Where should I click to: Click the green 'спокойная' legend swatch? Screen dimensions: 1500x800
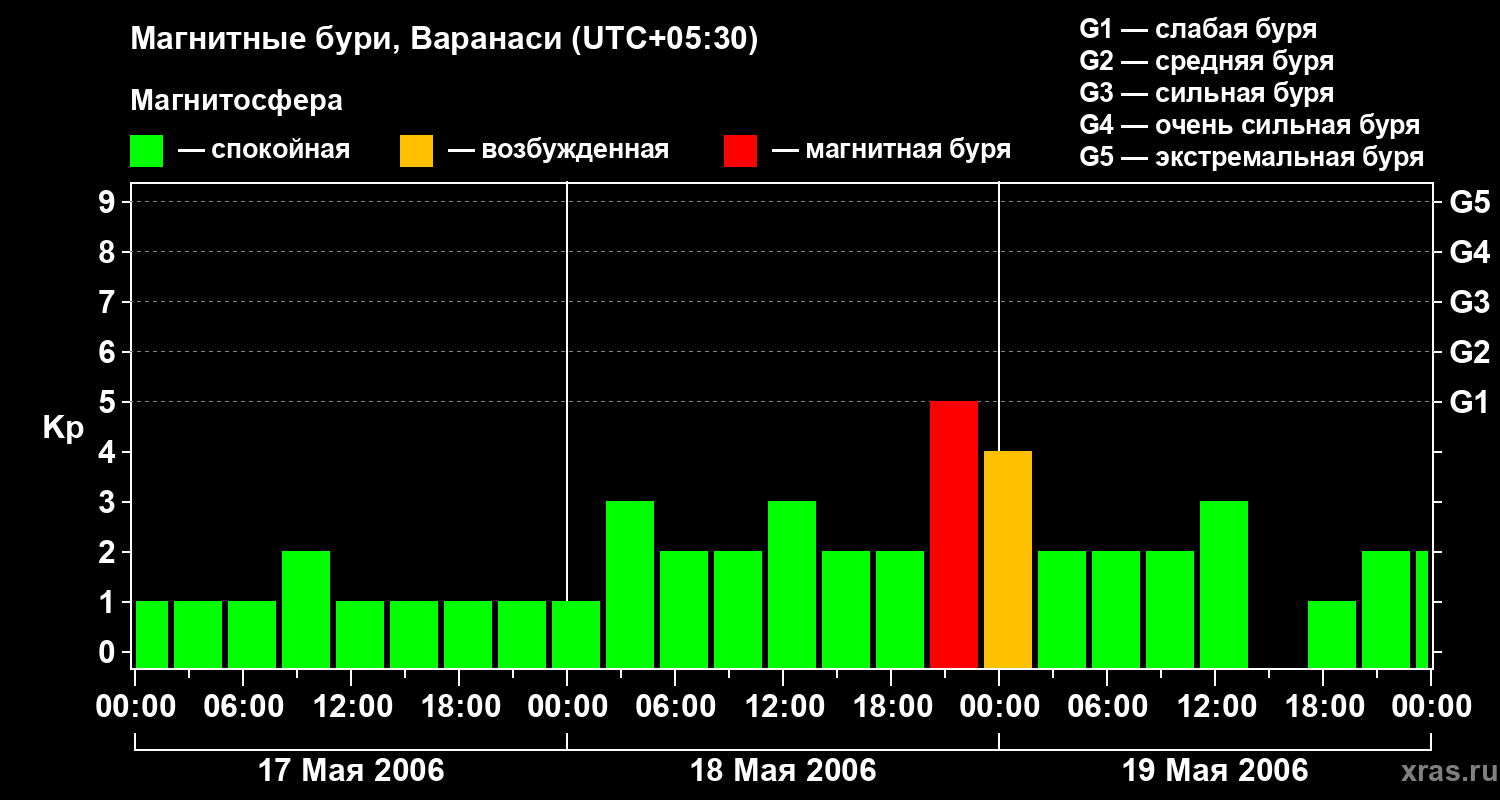point(146,151)
